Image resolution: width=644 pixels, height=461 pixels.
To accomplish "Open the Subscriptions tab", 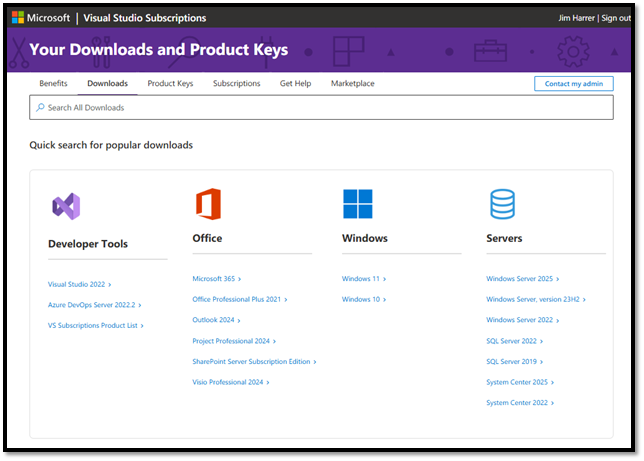I will coord(236,84).
